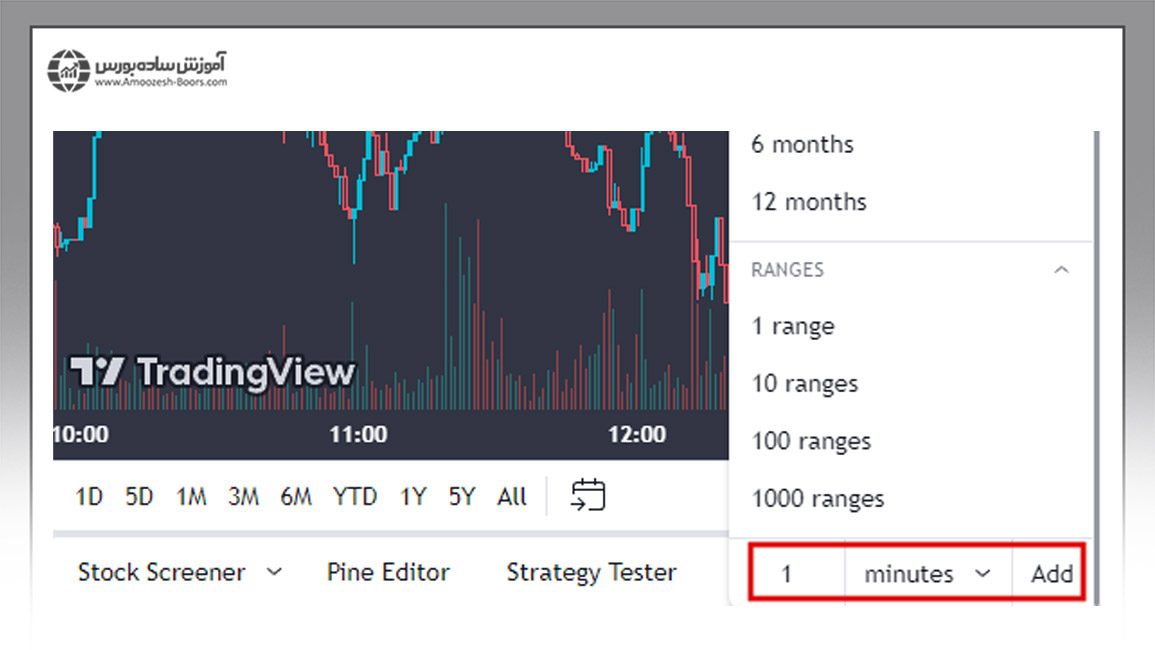The width and height of the screenshot is (1155, 650).
Task: Show All time range on chart
Action: point(511,497)
